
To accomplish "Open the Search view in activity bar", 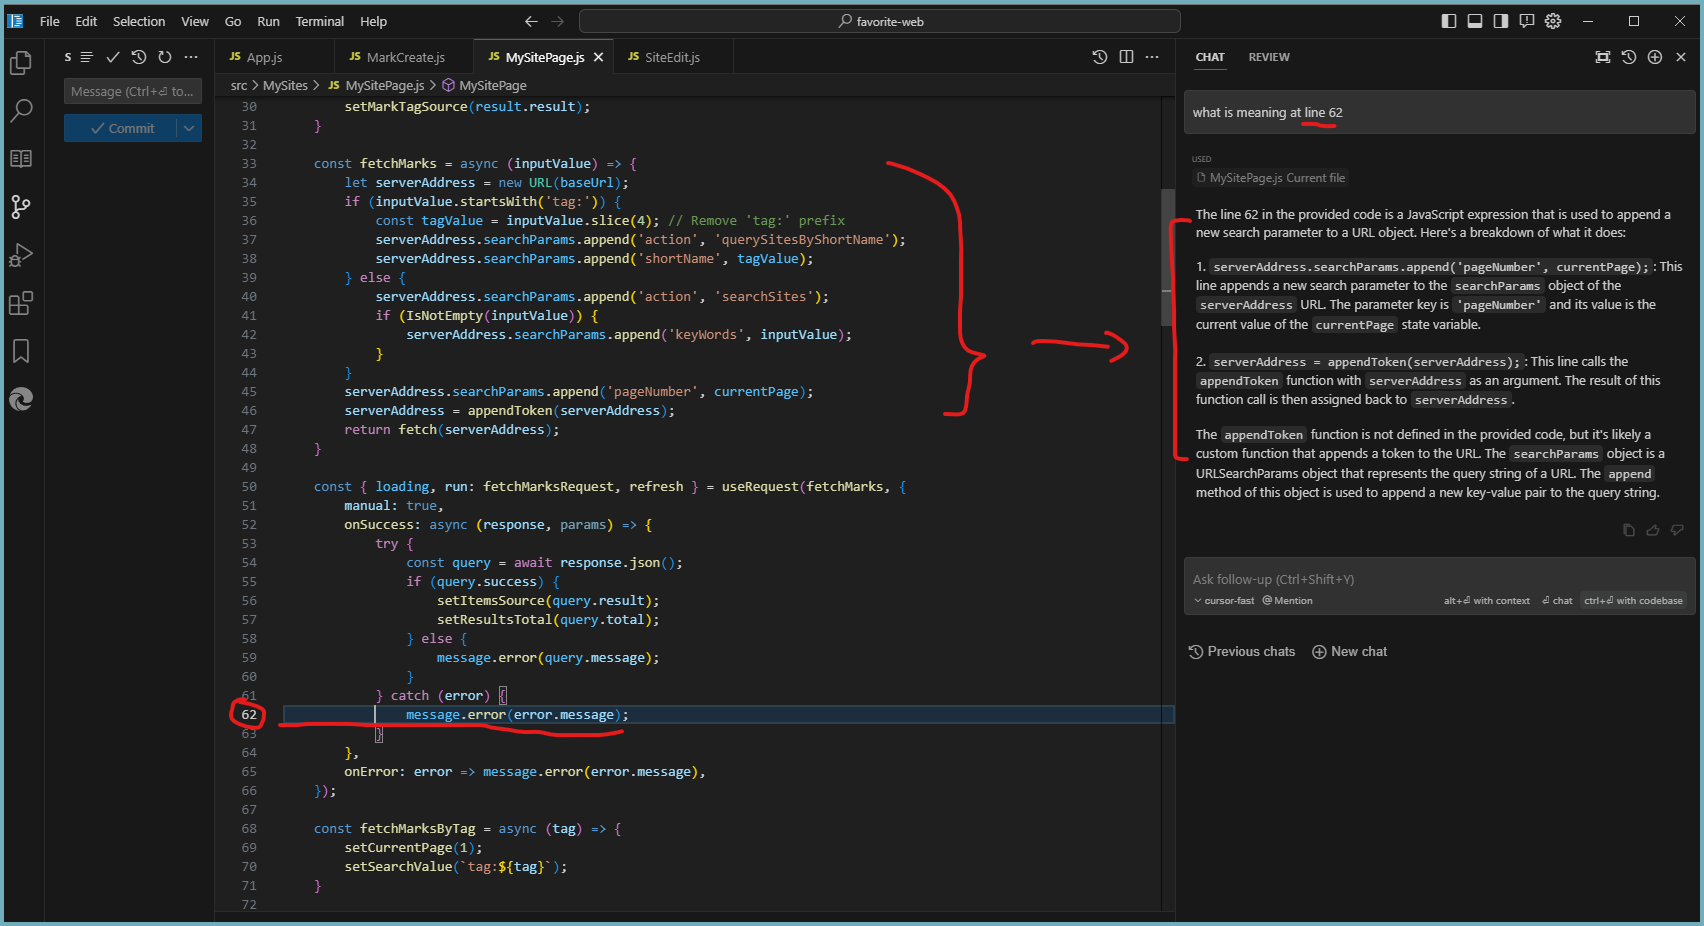I will (x=21, y=111).
